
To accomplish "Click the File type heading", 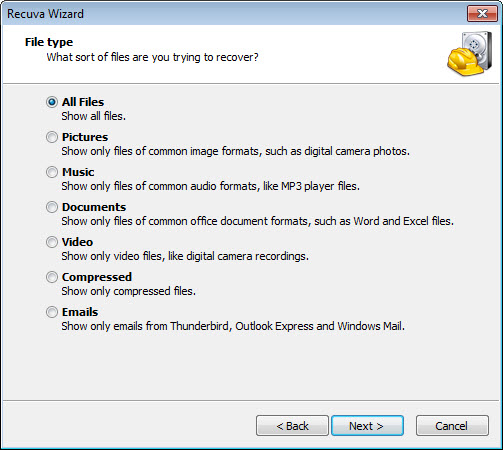I will [49, 42].
